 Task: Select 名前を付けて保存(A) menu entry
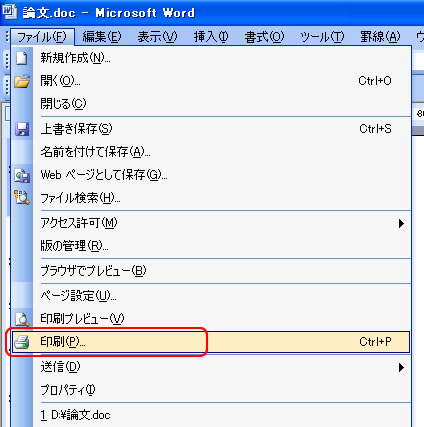tap(95, 152)
